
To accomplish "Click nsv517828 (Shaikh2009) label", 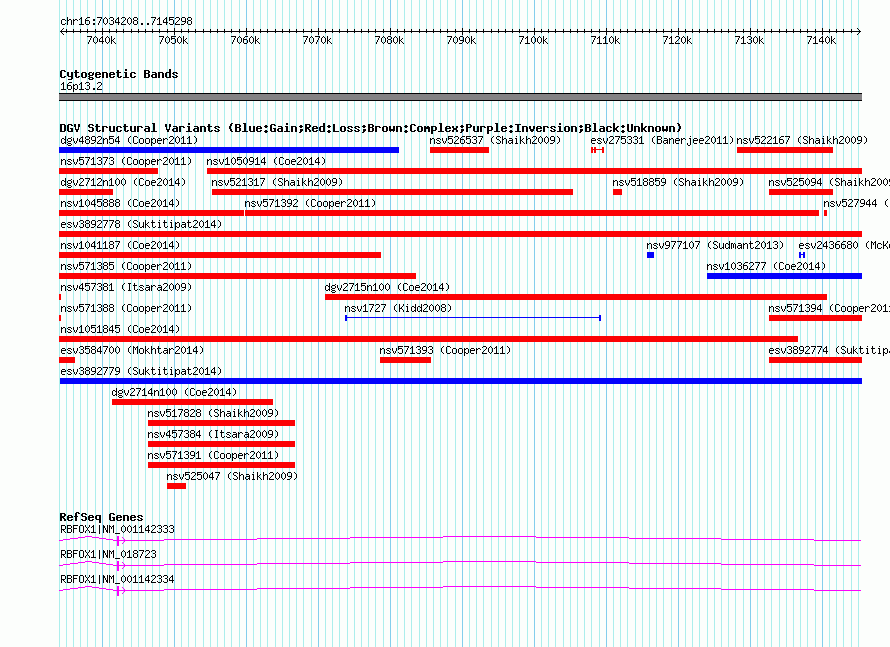I will click(x=213, y=413).
